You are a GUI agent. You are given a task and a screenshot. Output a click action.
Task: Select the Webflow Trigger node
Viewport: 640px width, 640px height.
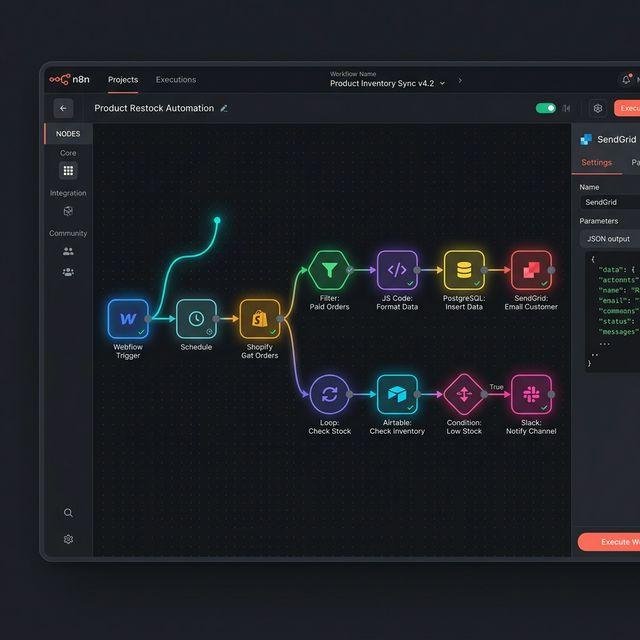[x=128, y=319]
